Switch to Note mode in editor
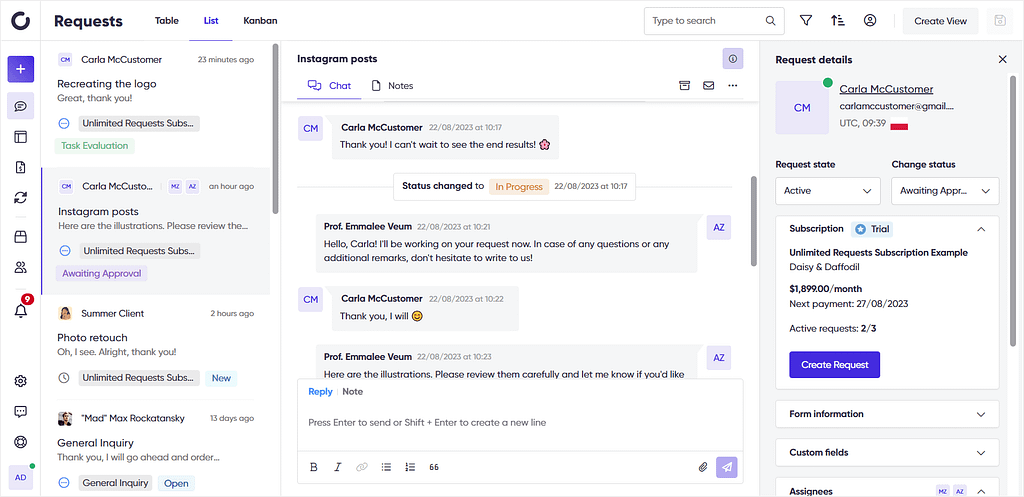The height and width of the screenshot is (497, 1024). click(x=353, y=392)
